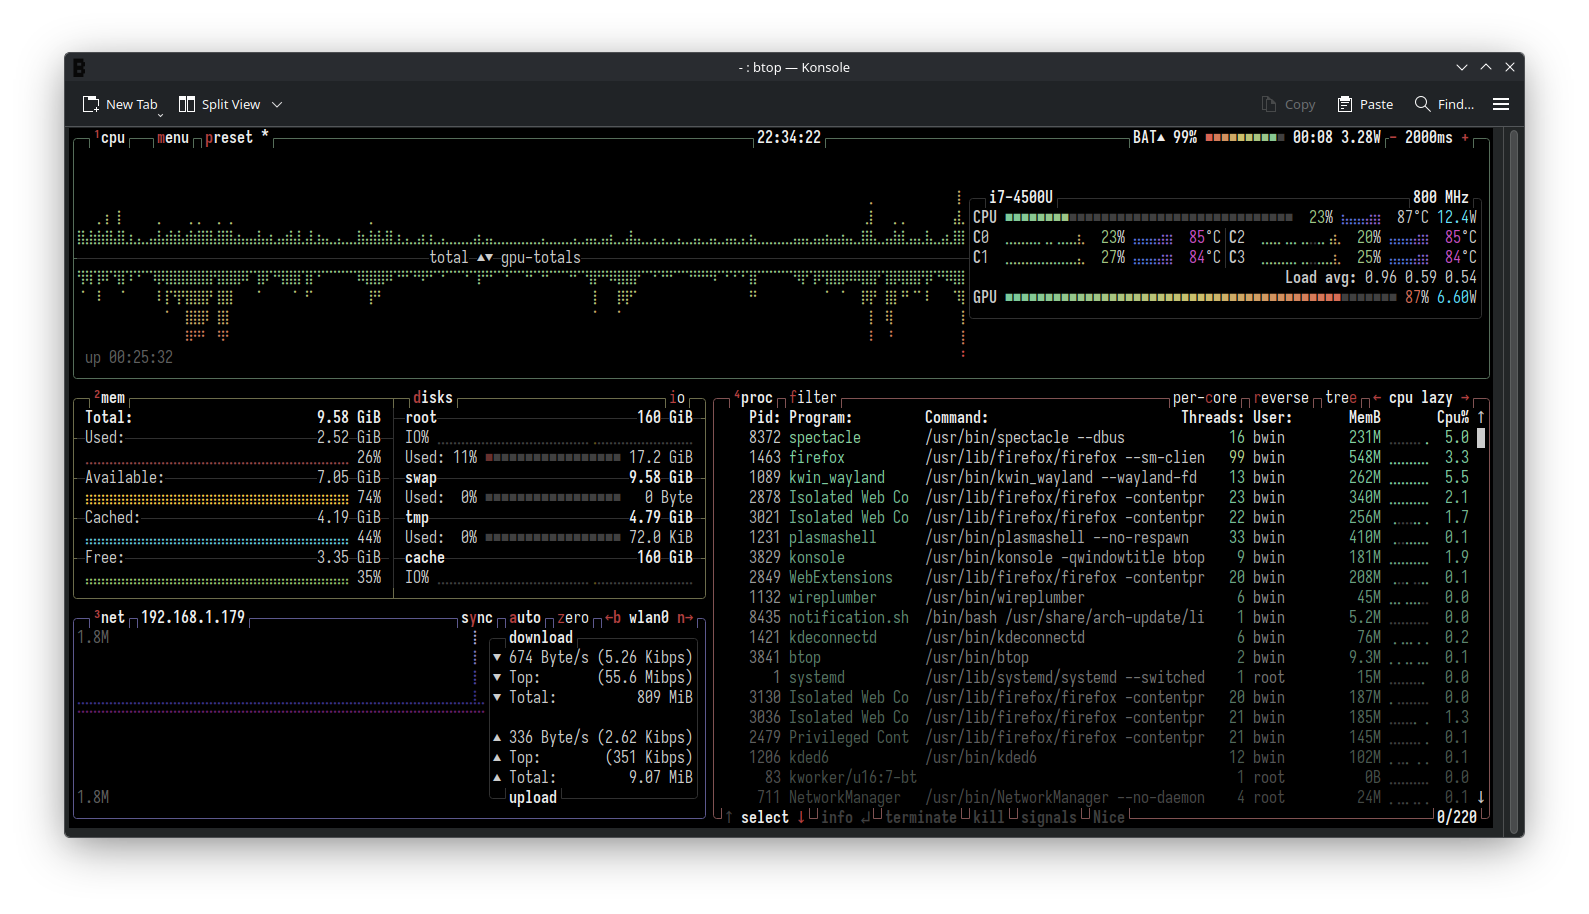Toggle reverse sorting of processes
The width and height of the screenshot is (1589, 914).
pyautogui.click(x=1281, y=398)
